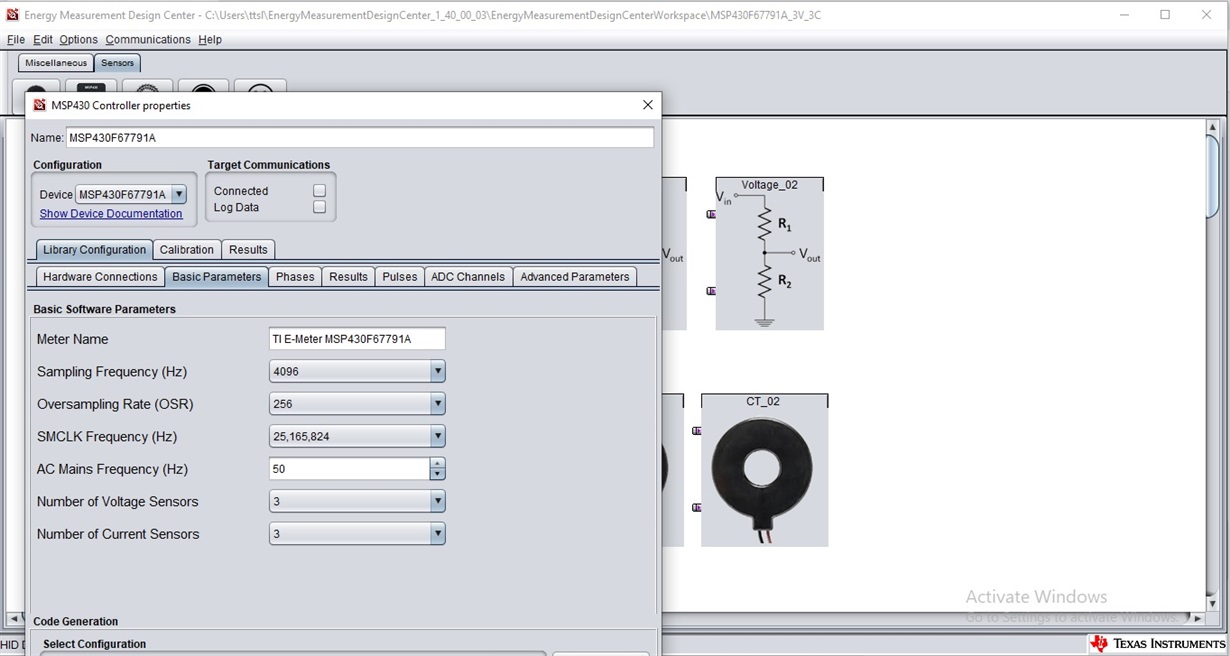Screen dimensions: 1230x656
Task: Open the Phases sub-tab
Action: point(295,277)
